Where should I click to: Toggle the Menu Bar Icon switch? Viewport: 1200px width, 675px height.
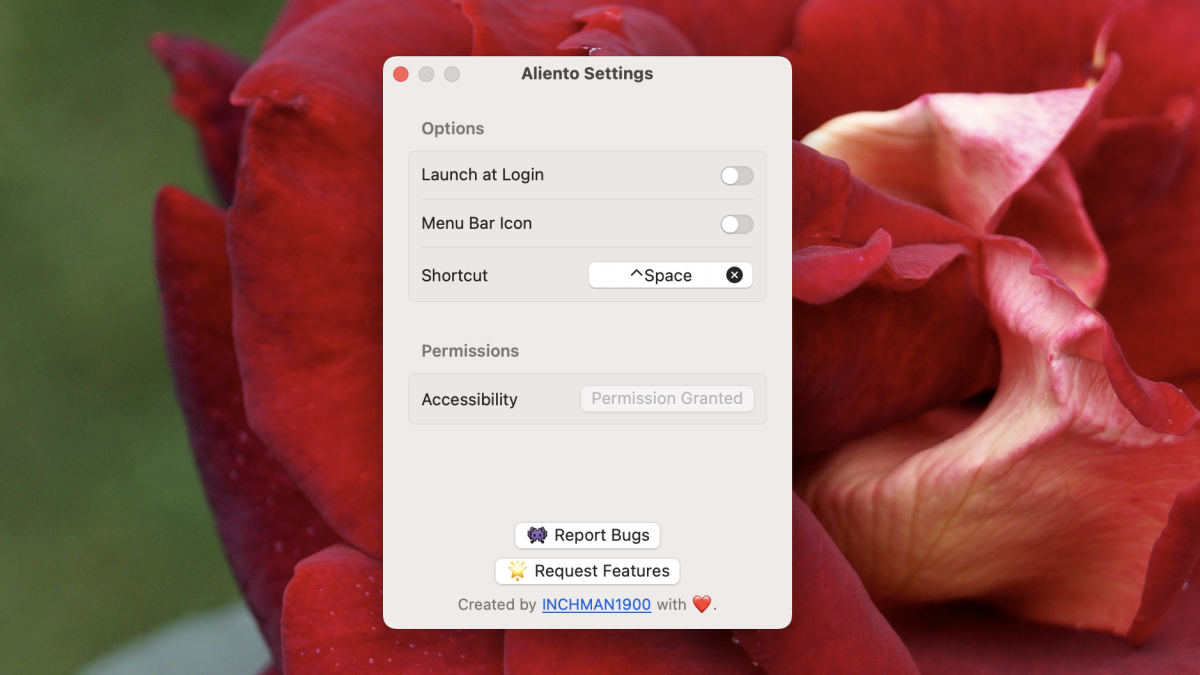click(x=737, y=224)
